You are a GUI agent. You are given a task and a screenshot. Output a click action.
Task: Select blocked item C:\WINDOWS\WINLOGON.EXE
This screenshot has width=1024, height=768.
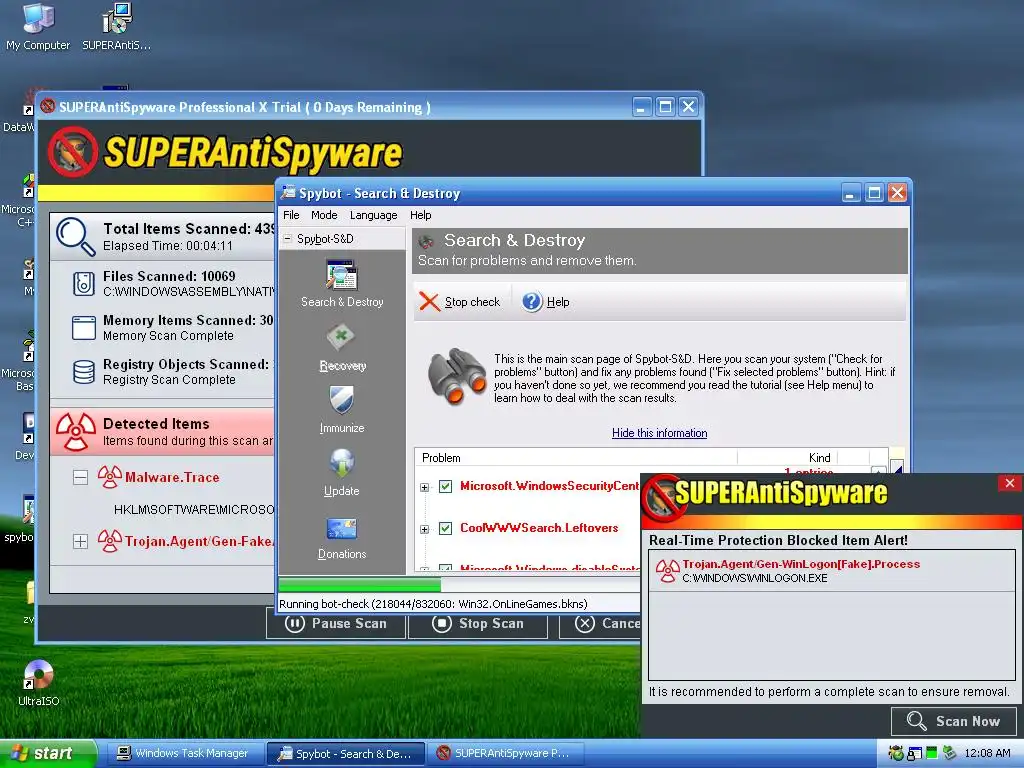tap(754, 579)
